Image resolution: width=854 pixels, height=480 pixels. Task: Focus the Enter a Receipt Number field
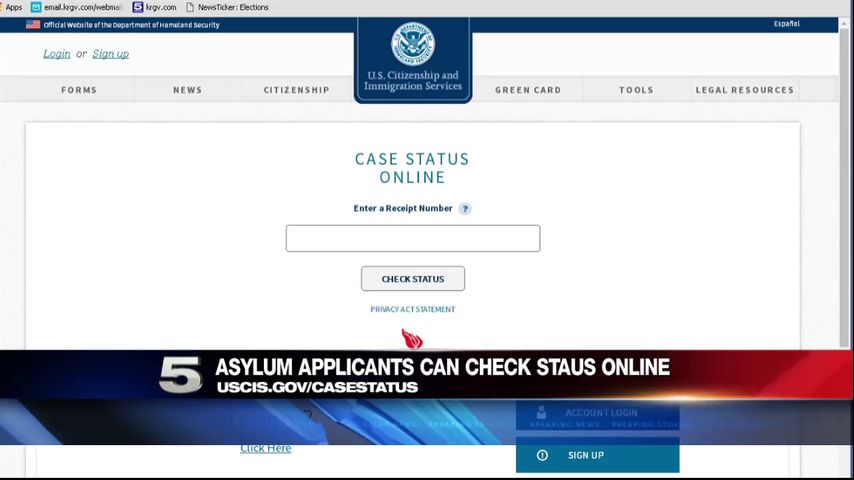coord(413,239)
